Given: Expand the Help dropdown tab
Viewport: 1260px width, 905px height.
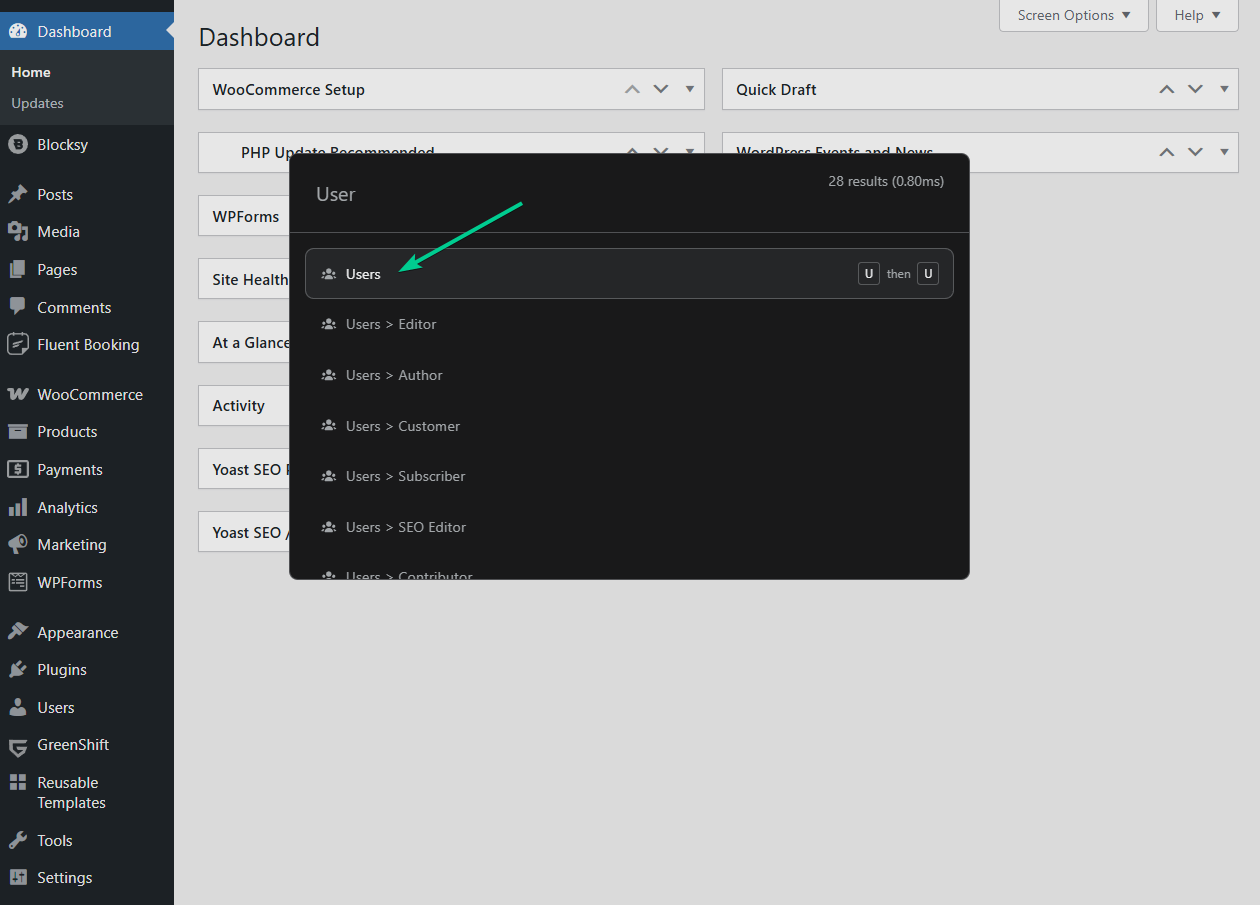Looking at the screenshot, I should [1197, 15].
